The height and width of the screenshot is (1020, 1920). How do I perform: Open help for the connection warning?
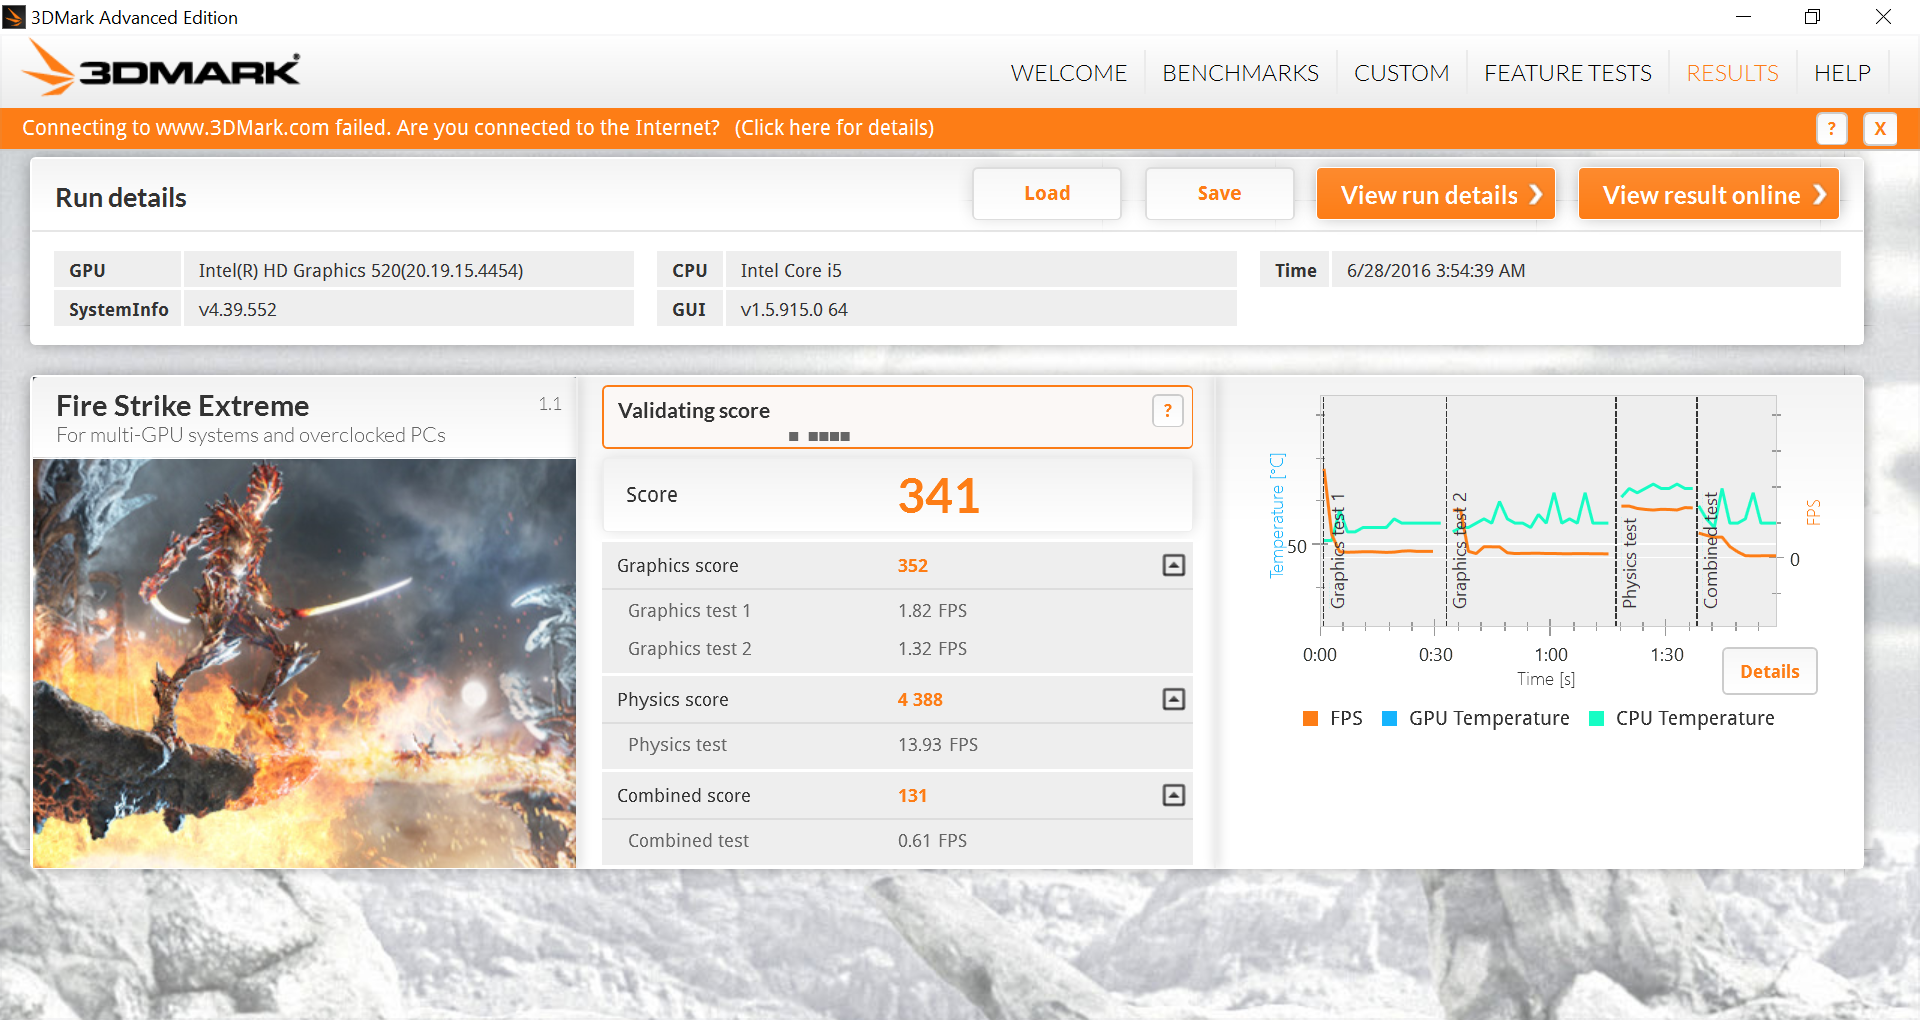(1831, 128)
